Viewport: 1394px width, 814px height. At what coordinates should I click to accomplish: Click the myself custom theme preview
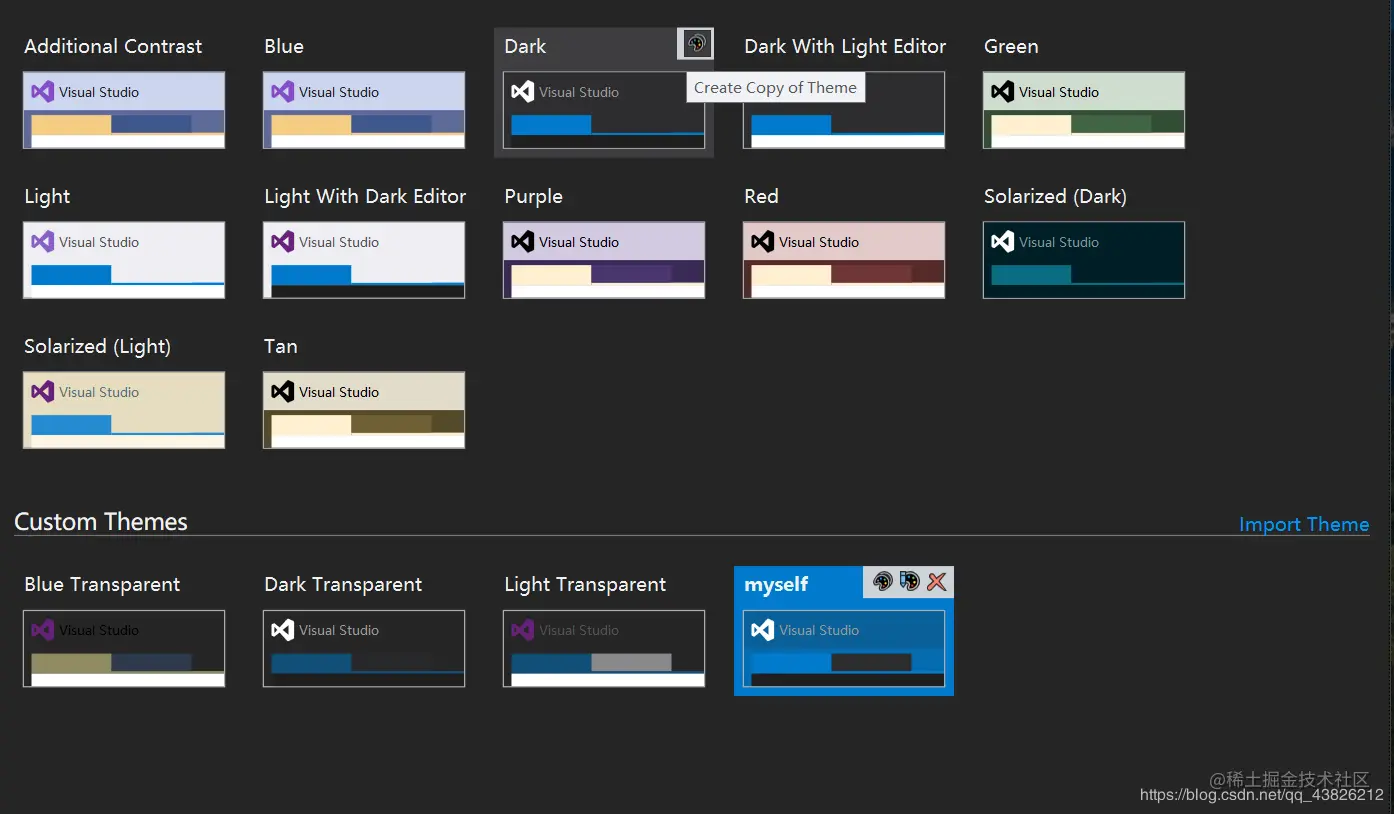pyautogui.click(x=844, y=649)
